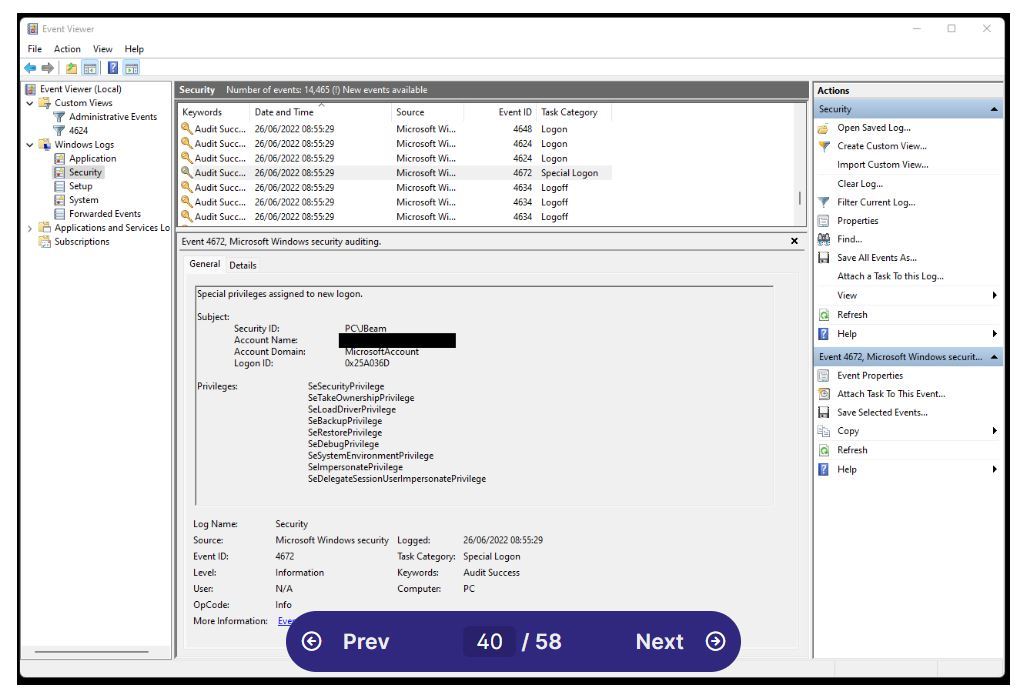Select the System log

pyautogui.click(x=84, y=200)
